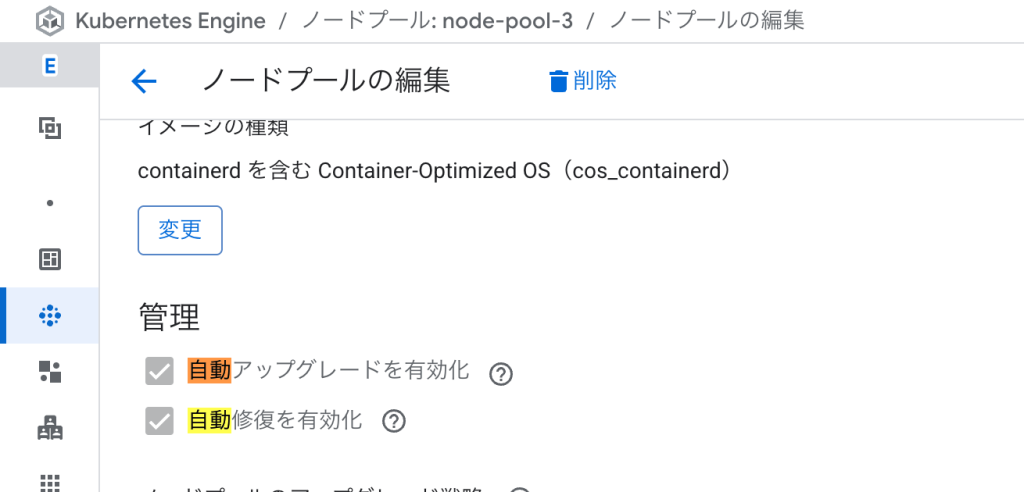Click the 削除 trash button

[x=583, y=81]
